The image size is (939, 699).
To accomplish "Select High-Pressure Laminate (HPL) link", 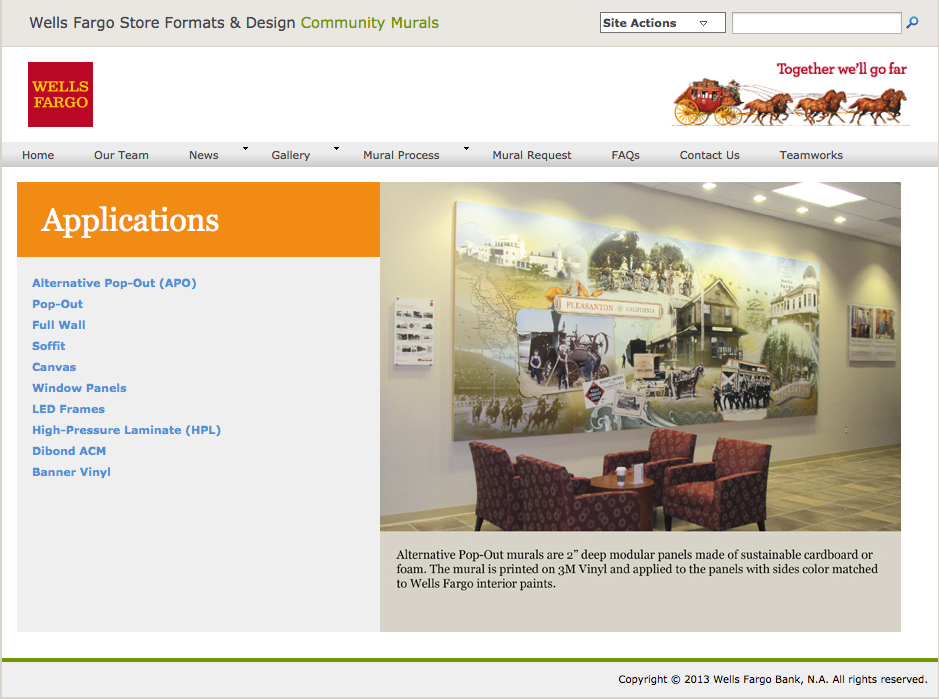I will [x=126, y=430].
